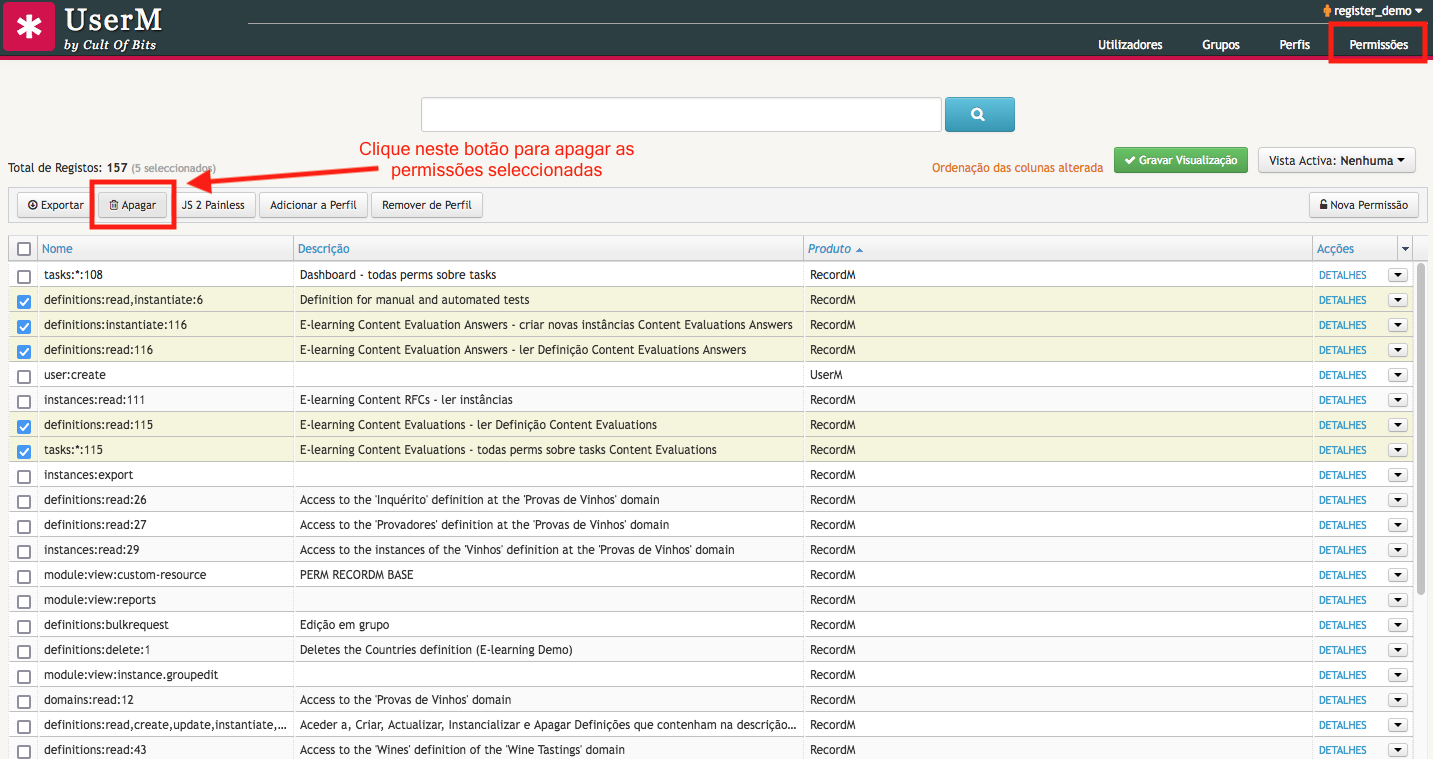Open actions dropdown for module:view:custom-resource row
Screen dimensions: 1433x759
tap(1397, 575)
